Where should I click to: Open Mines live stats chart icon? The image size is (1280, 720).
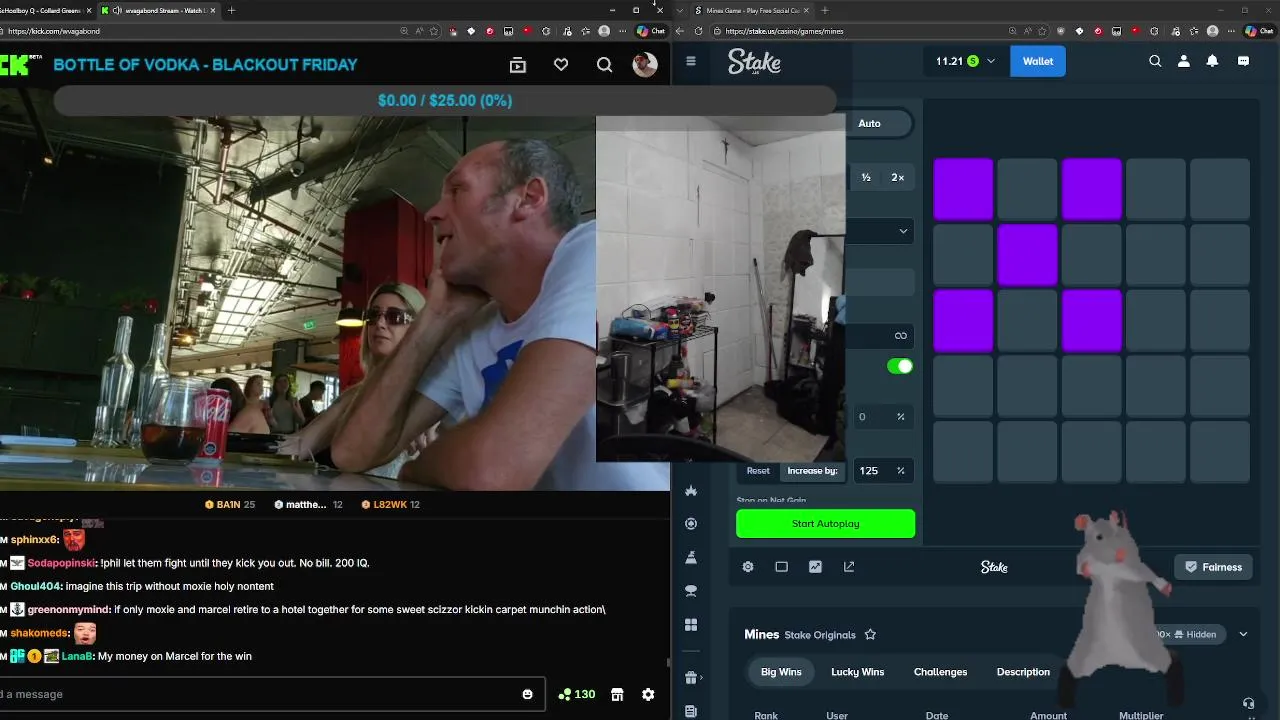[x=815, y=567]
